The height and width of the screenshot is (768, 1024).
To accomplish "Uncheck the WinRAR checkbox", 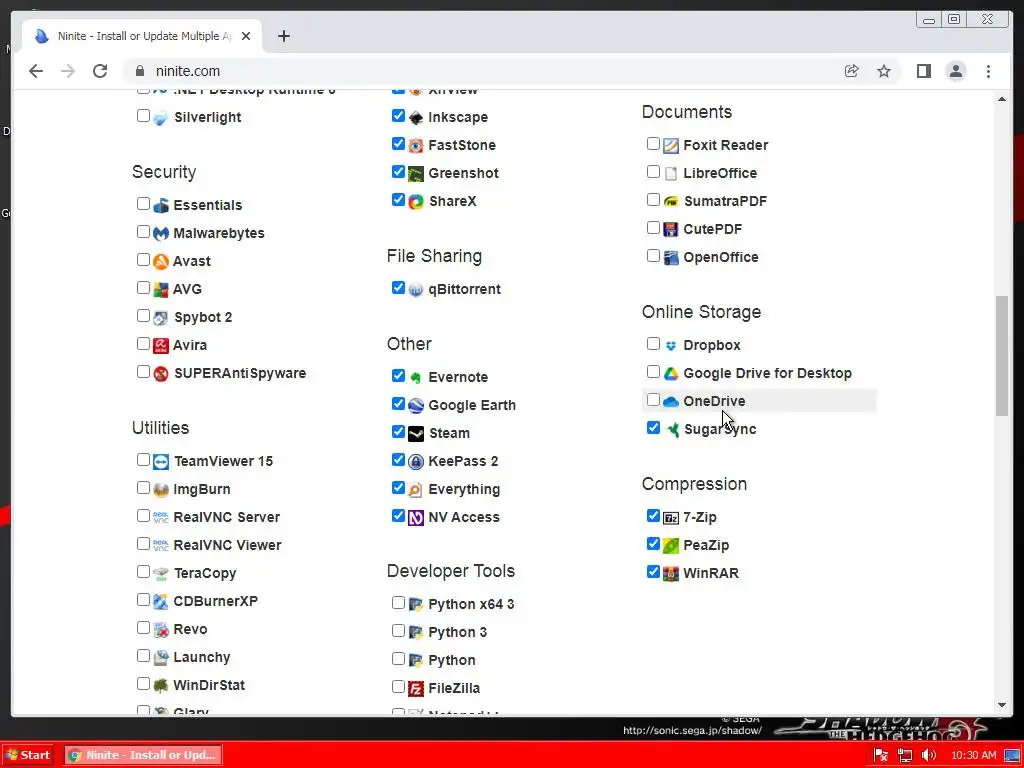I will [653, 572].
